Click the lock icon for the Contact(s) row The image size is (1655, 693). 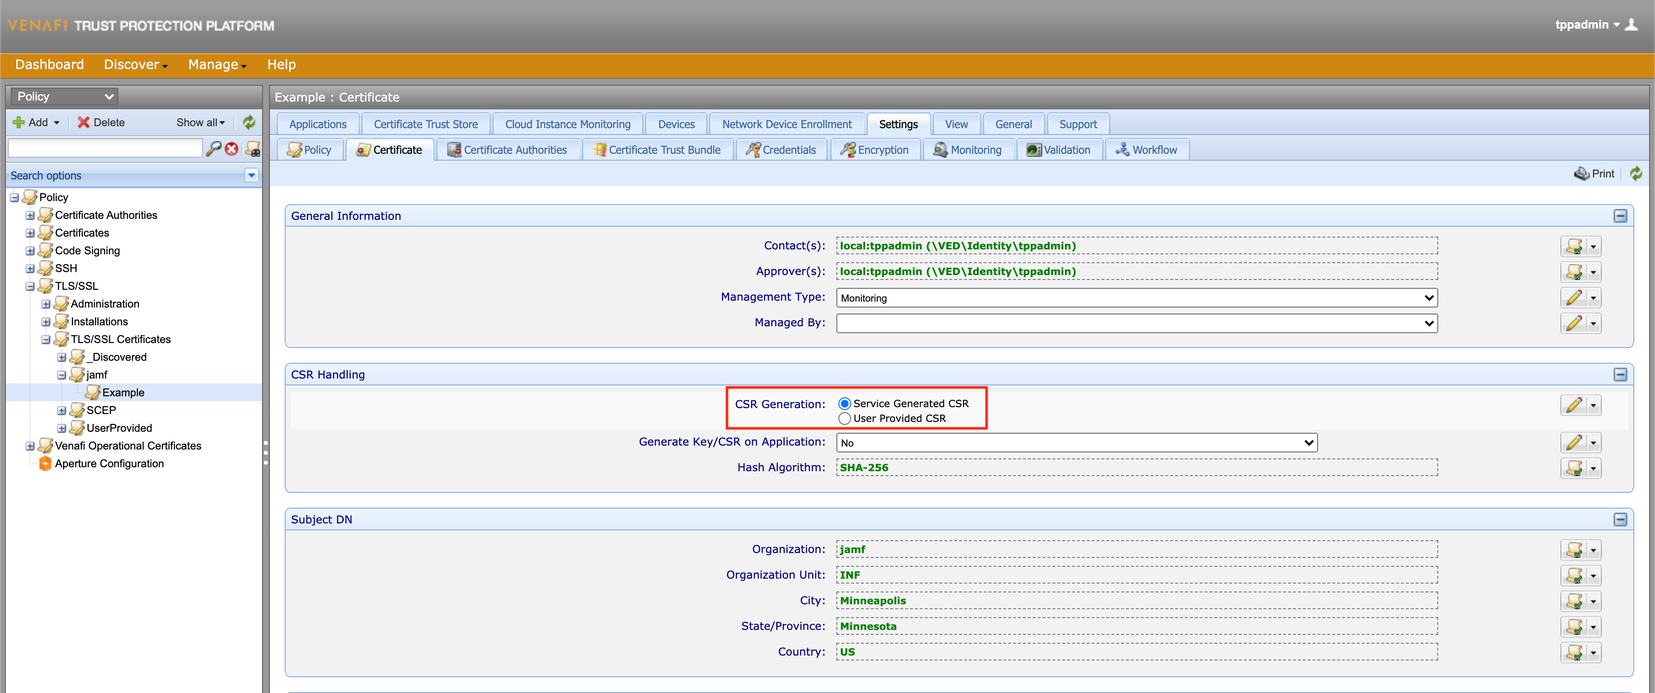click(1574, 246)
